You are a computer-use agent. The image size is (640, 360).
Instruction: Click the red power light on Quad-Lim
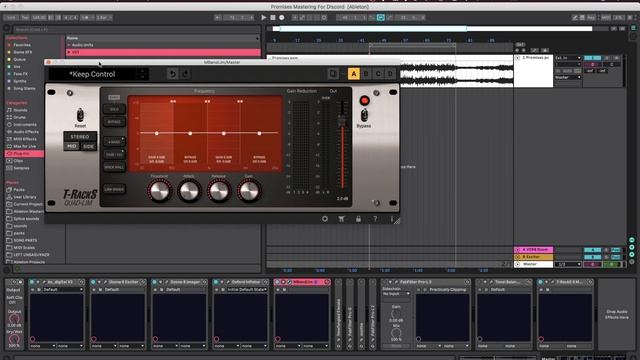tap(364, 100)
